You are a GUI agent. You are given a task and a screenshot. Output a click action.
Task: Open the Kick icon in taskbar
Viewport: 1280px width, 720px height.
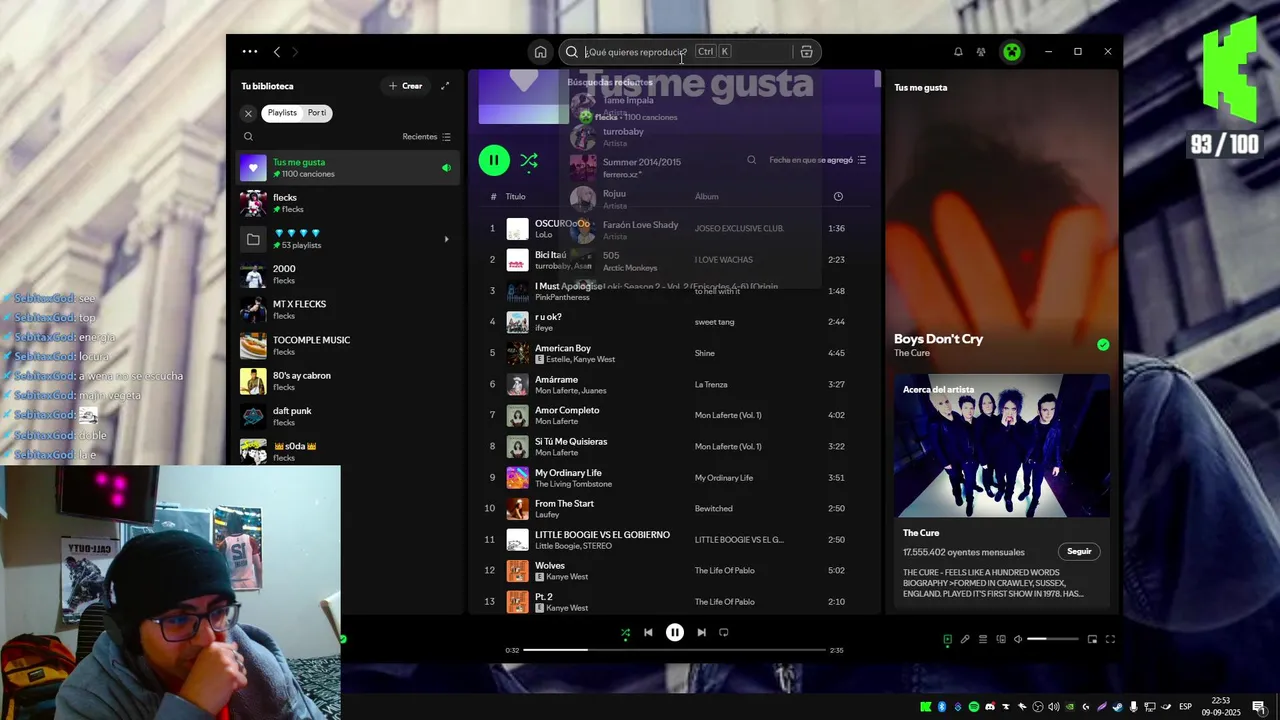pos(925,707)
